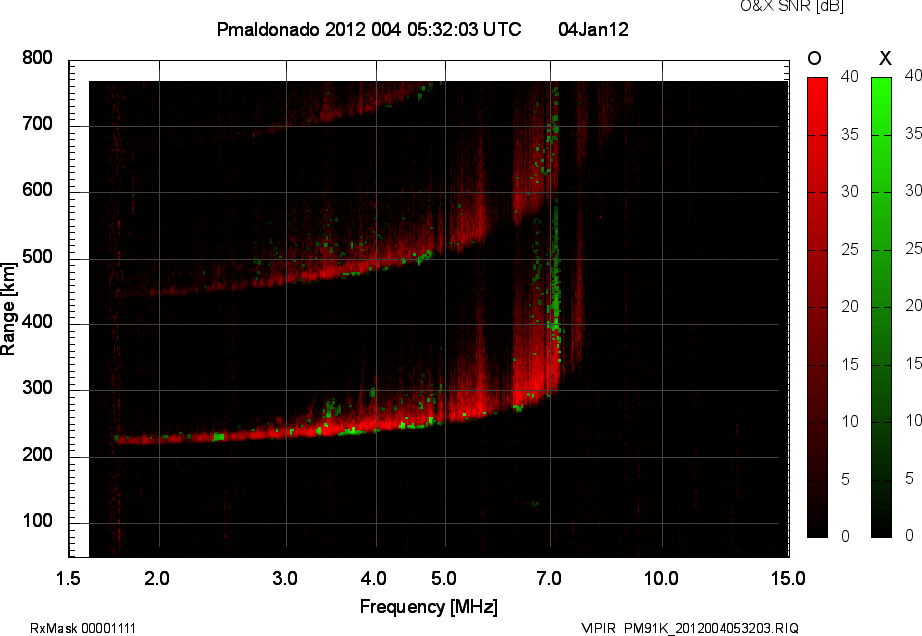Click the 800 km range tick label

[37, 58]
